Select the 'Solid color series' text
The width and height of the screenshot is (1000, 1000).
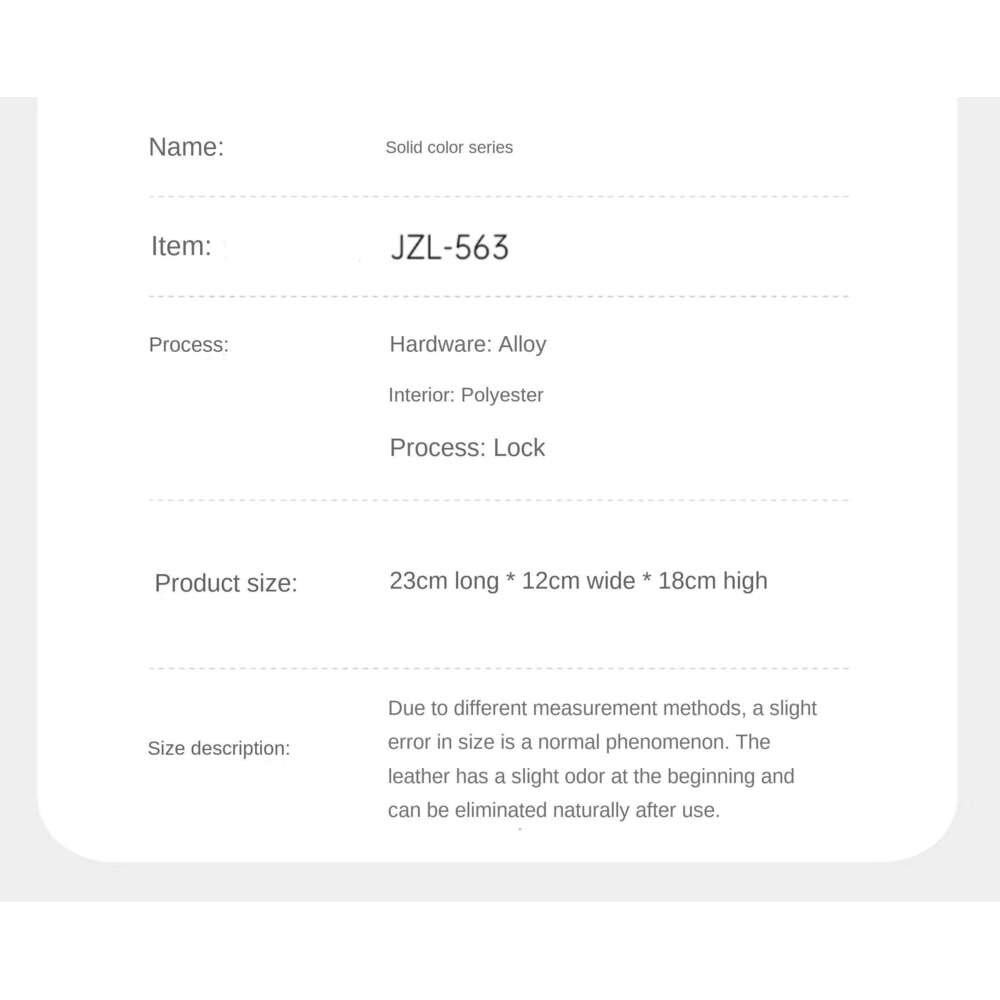pos(449,147)
